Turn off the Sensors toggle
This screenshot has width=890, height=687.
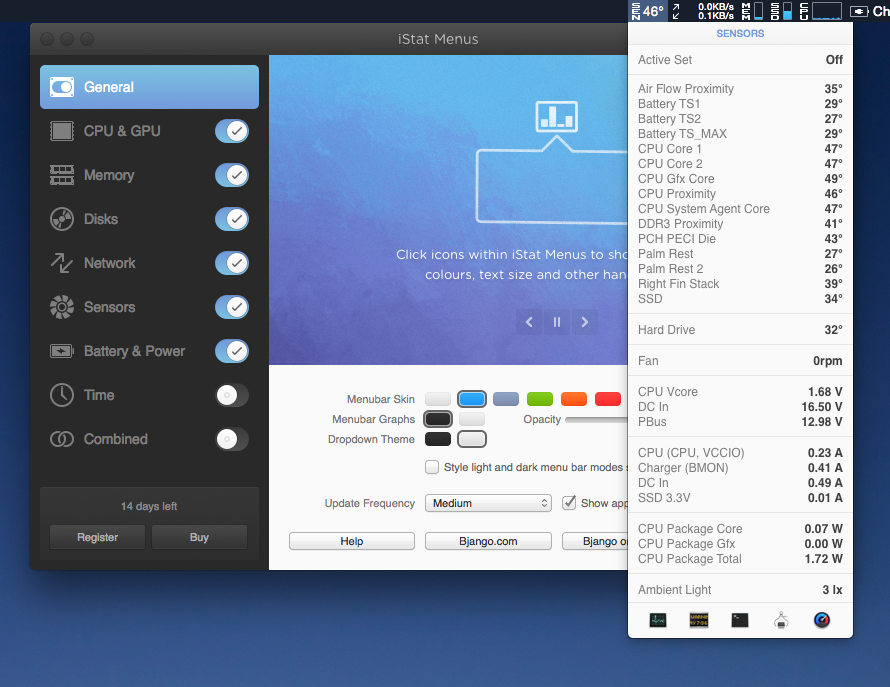tap(232, 307)
